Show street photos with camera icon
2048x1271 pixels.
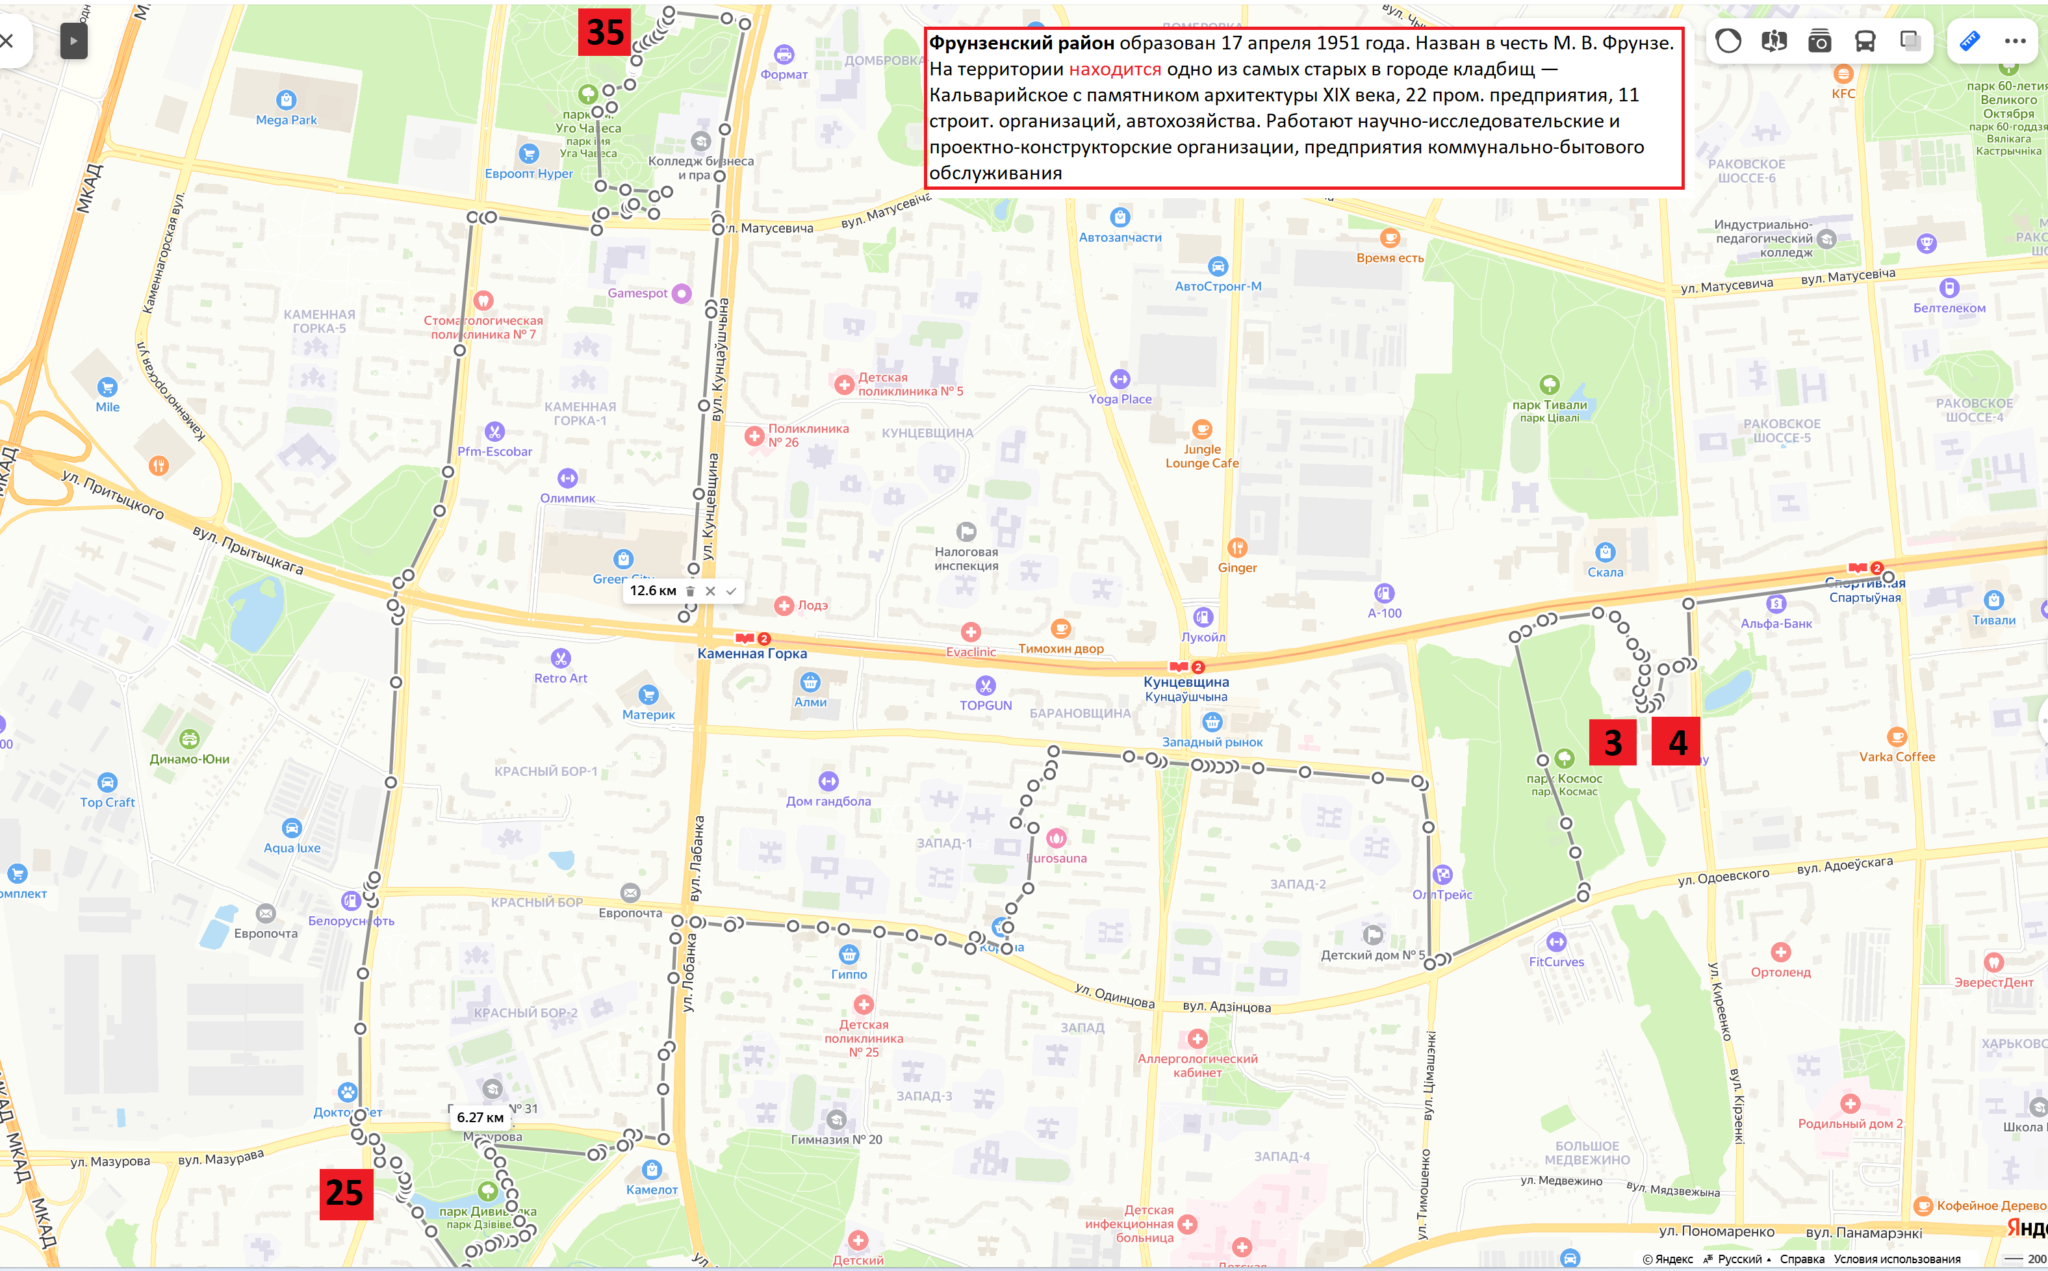point(1819,41)
